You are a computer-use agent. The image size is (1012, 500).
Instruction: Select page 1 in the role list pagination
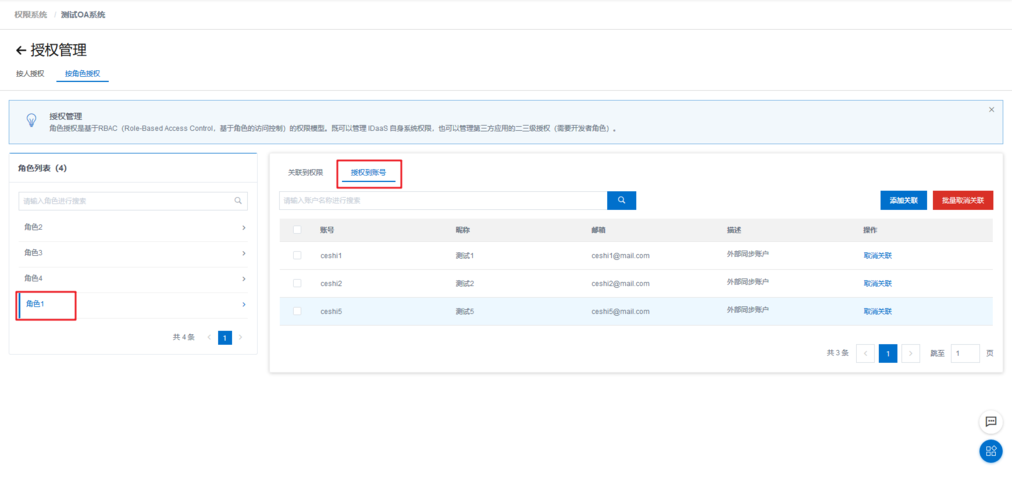click(x=225, y=337)
